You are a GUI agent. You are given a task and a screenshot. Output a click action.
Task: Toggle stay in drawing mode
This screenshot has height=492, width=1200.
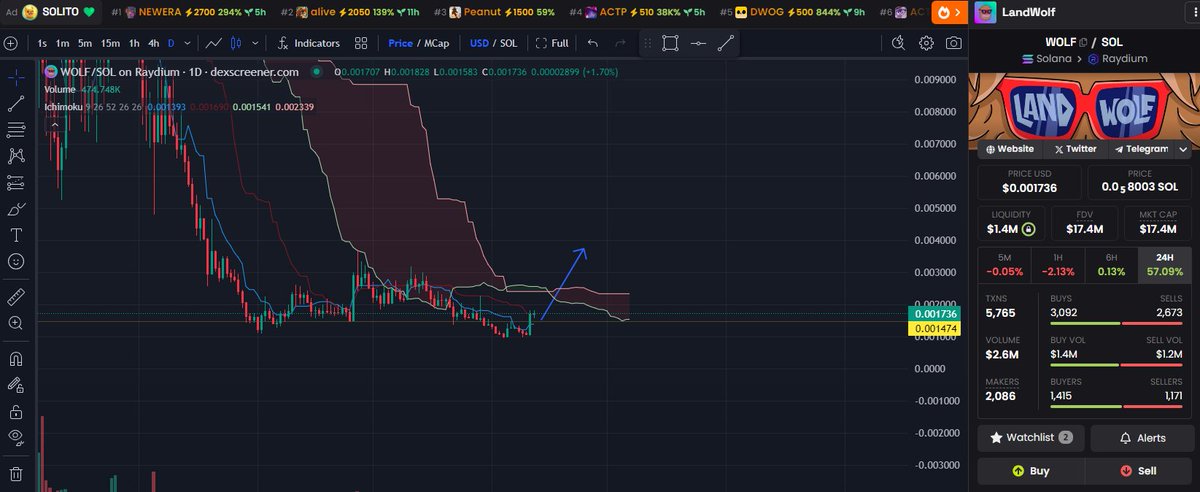pos(15,385)
